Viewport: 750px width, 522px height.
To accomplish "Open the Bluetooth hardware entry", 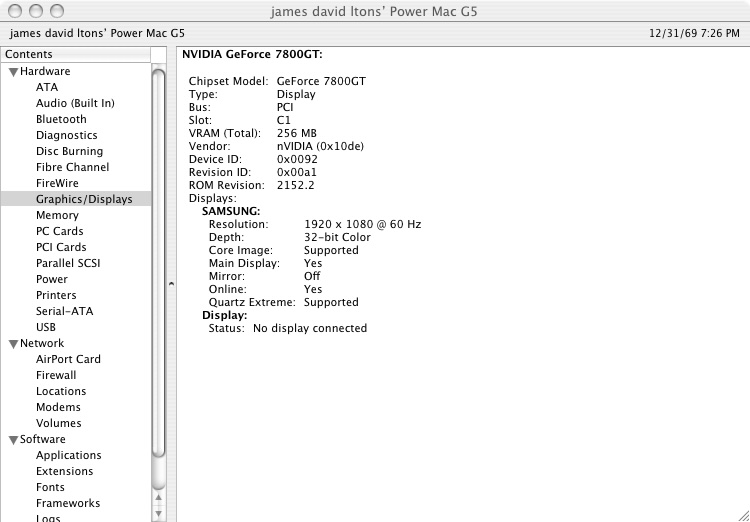I will pos(61,119).
